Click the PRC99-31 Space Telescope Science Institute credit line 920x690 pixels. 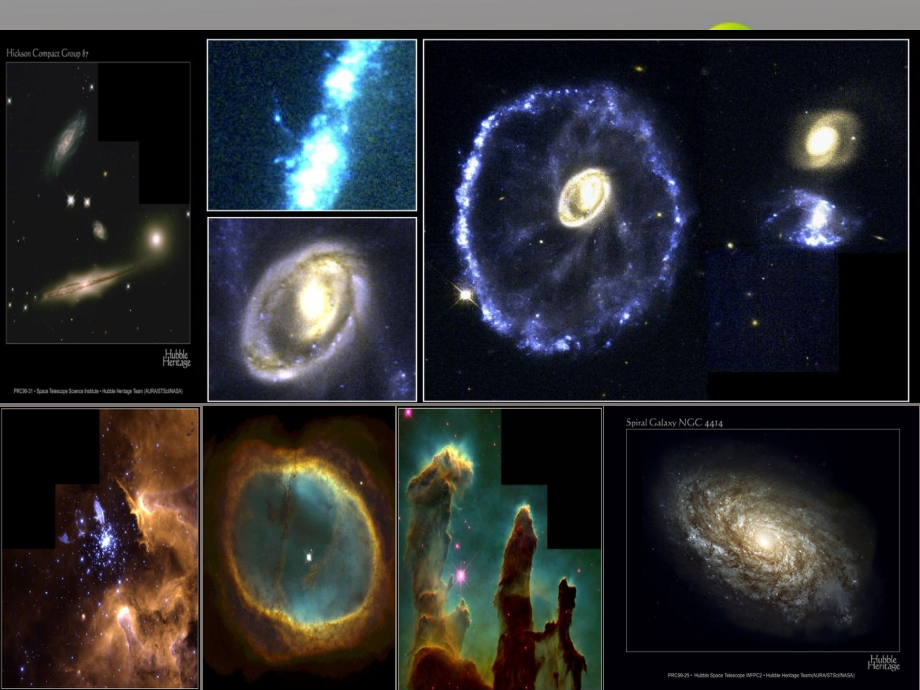coord(98,391)
